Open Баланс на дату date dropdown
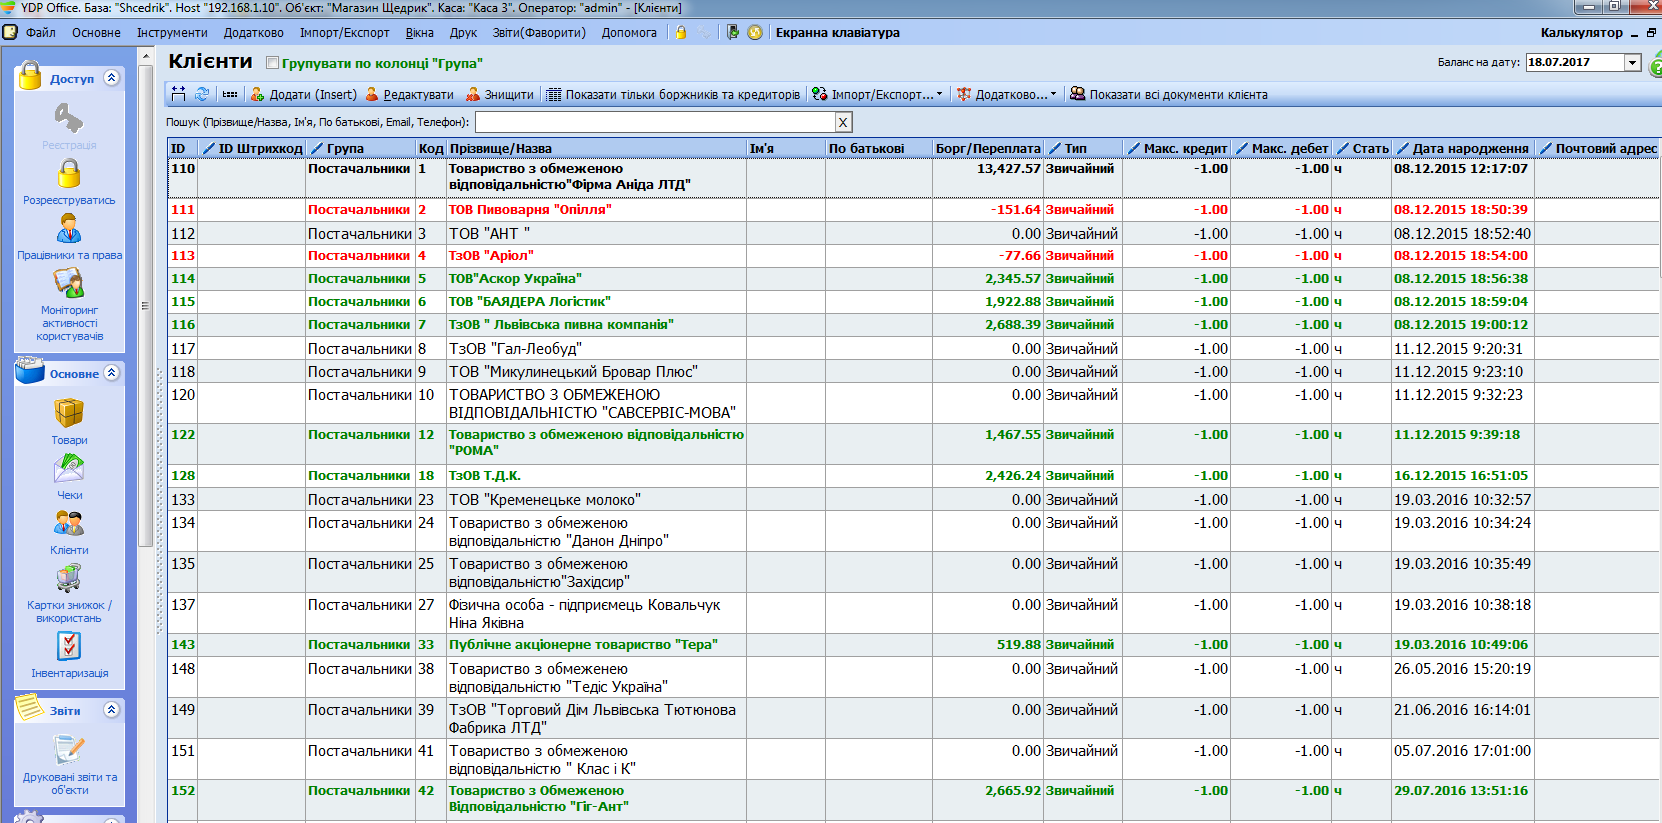This screenshot has height=823, width=1662. pos(1633,62)
